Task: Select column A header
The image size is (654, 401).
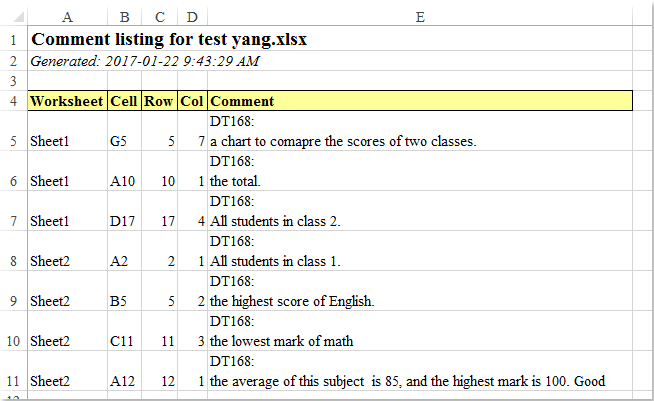Action: (x=67, y=17)
